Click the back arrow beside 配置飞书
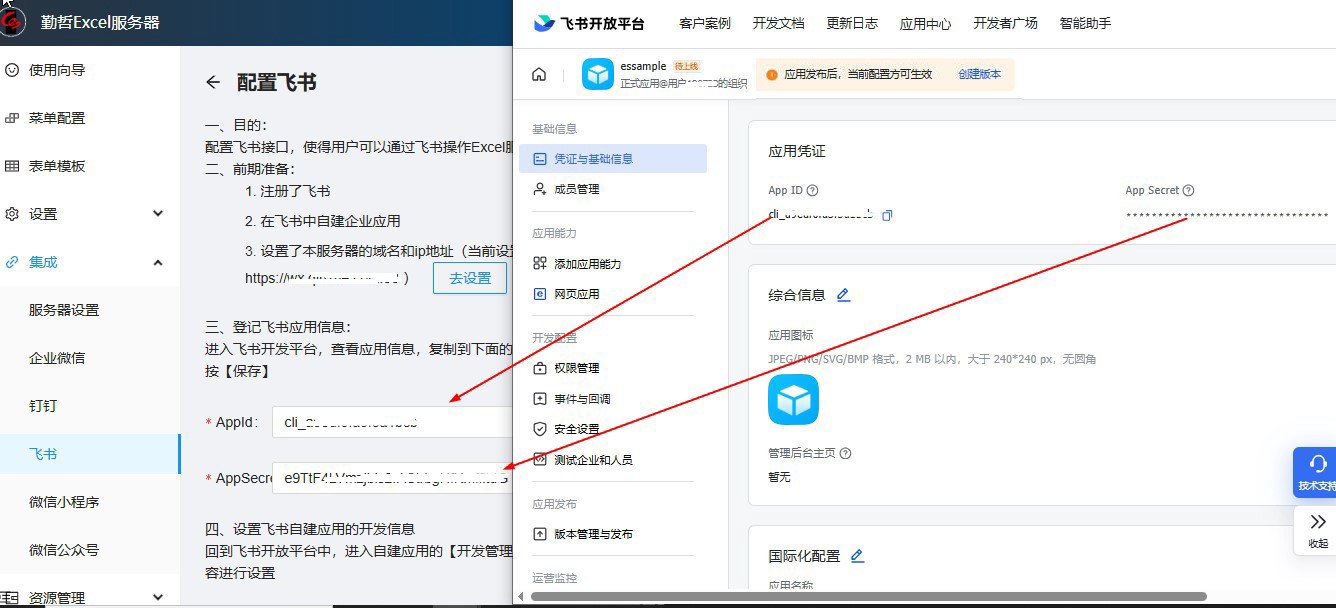Viewport: 1336px width, 608px height. point(213,83)
